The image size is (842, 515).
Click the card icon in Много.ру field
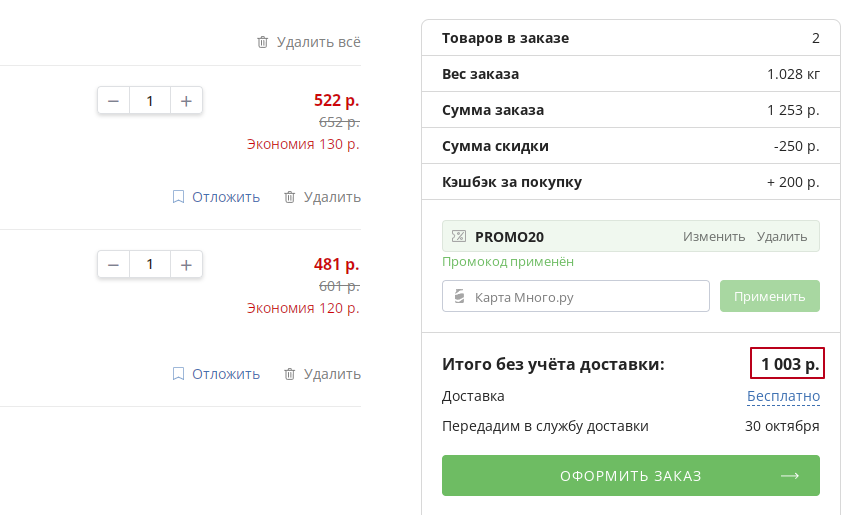pyautogui.click(x=460, y=297)
